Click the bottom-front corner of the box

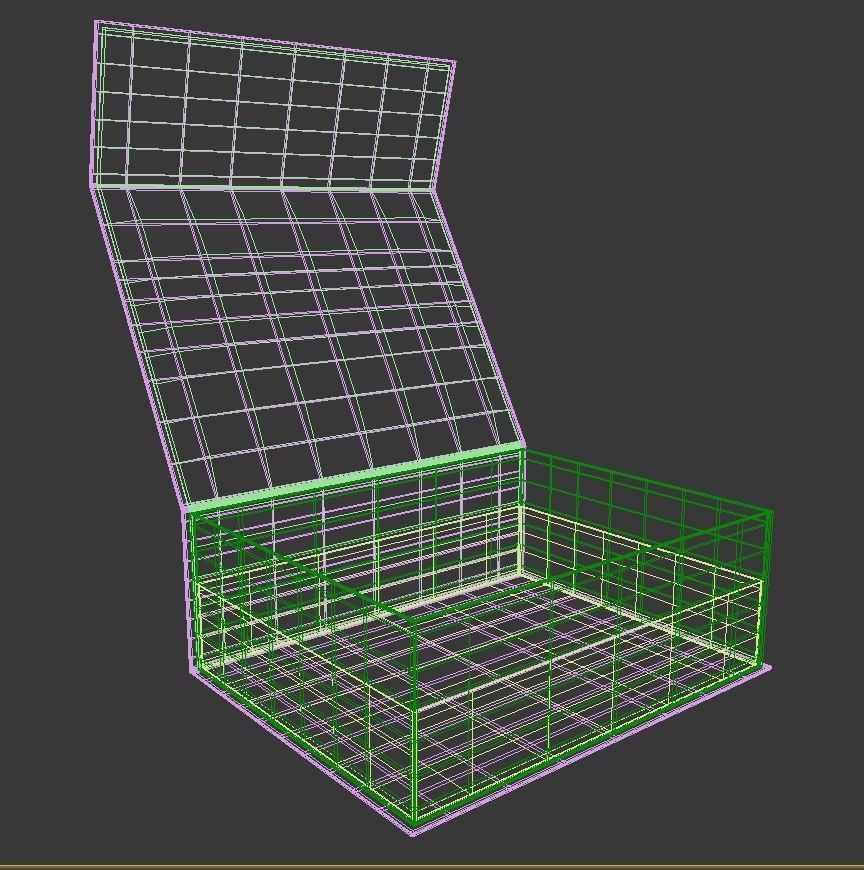(x=415, y=825)
